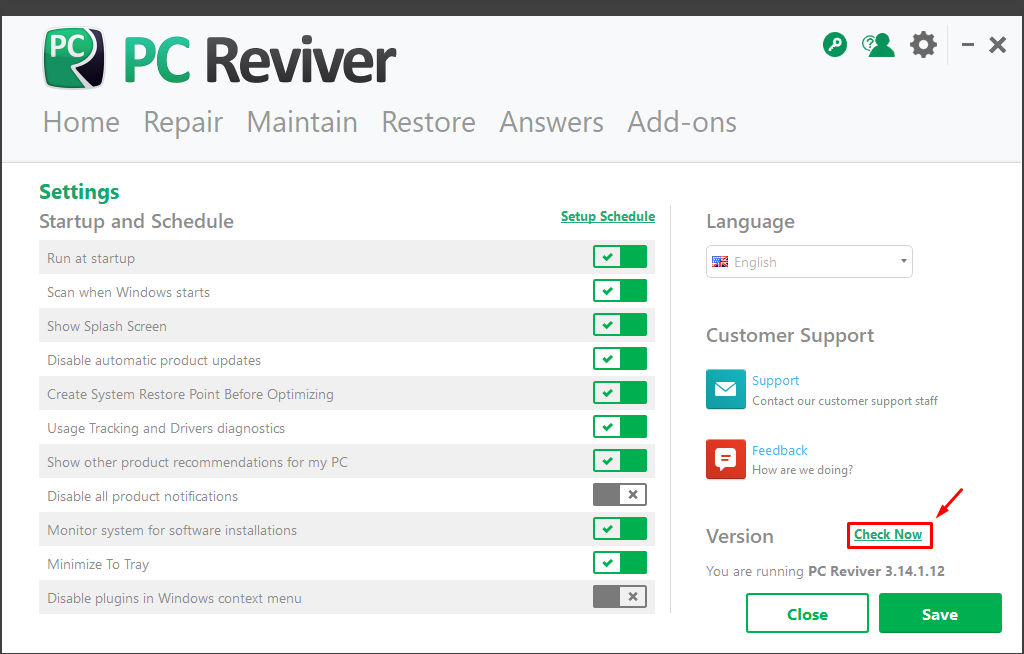1024x654 pixels.
Task: Toggle Create System Restore Point switch
Action: [x=620, y=393]
